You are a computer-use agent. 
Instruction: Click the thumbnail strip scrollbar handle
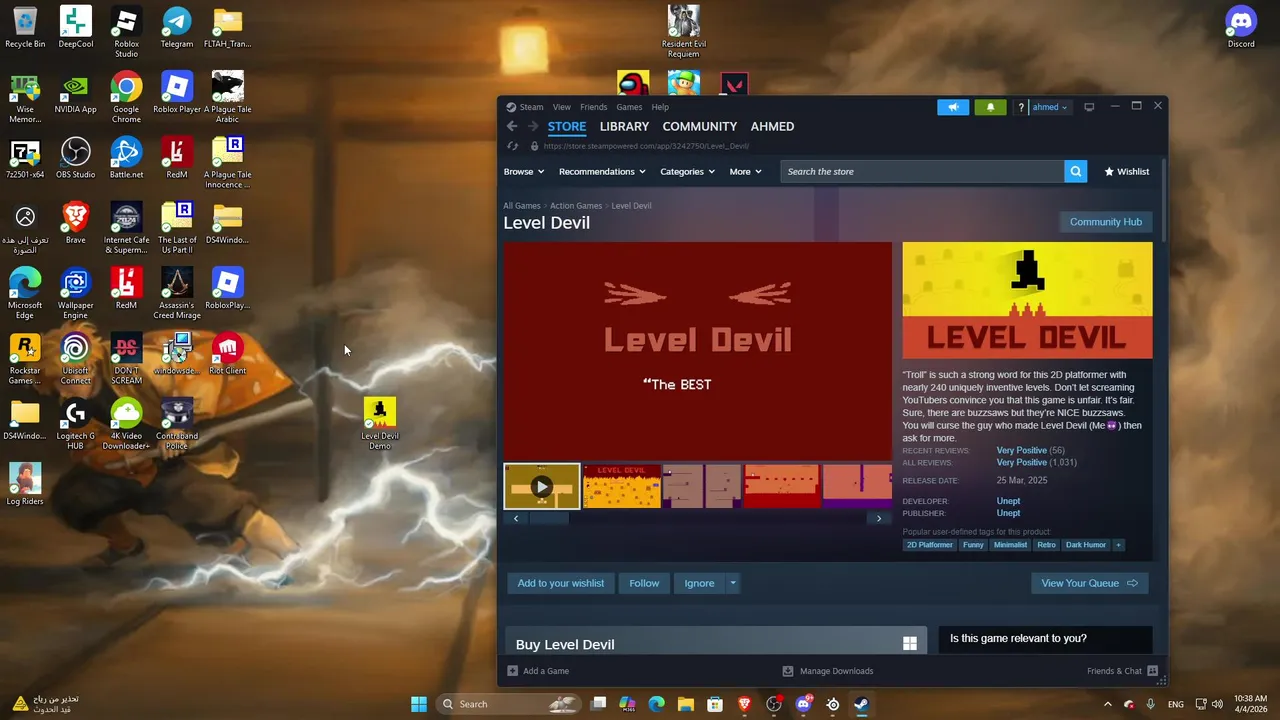click(548, 518)
